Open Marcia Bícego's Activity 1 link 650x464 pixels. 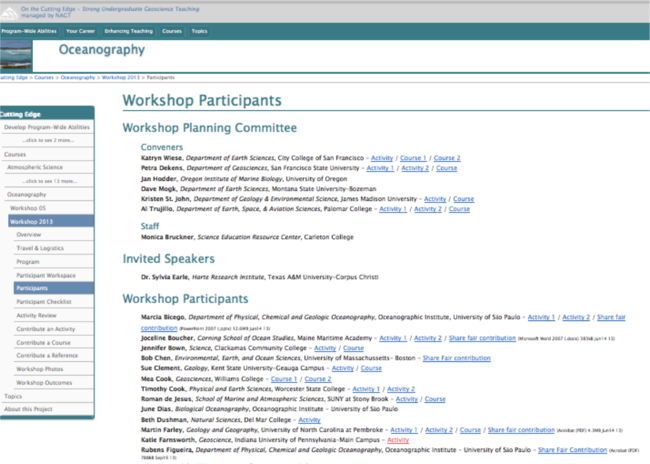tap(541, 317)
